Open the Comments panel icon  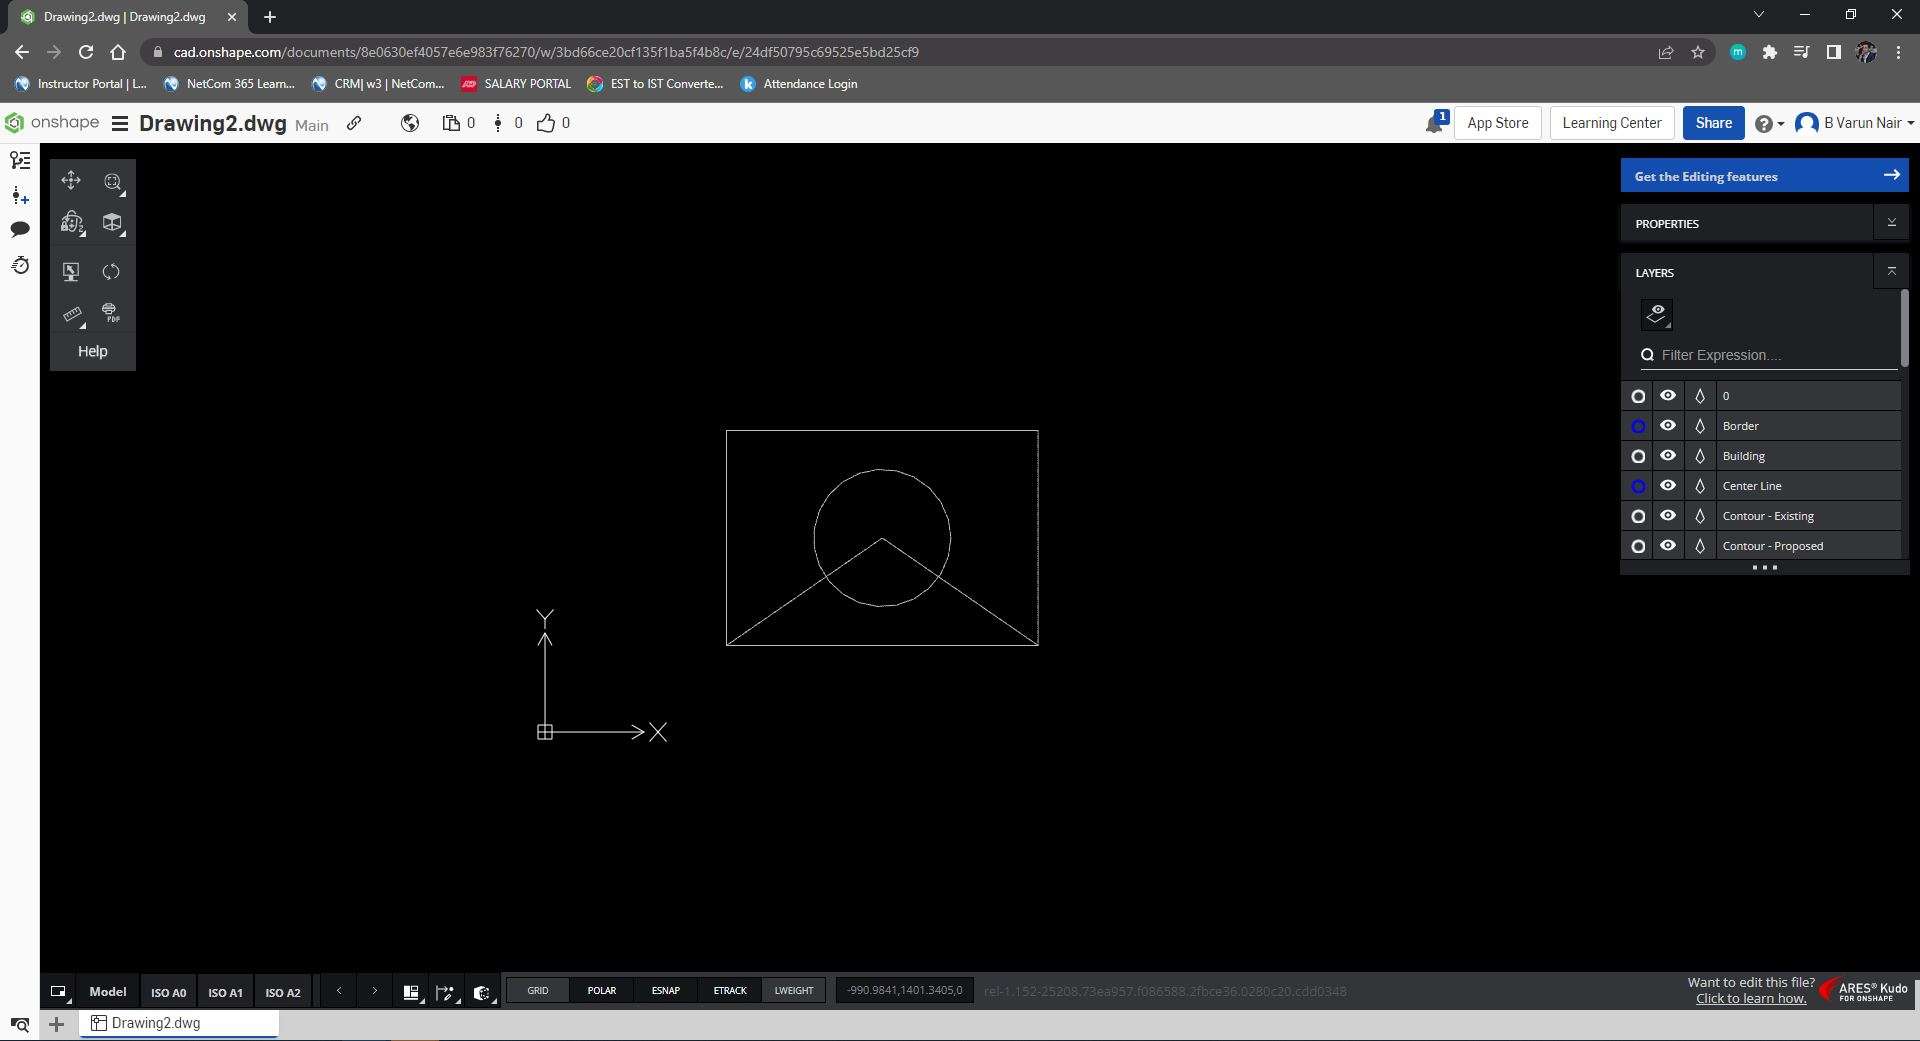[20, 229]
